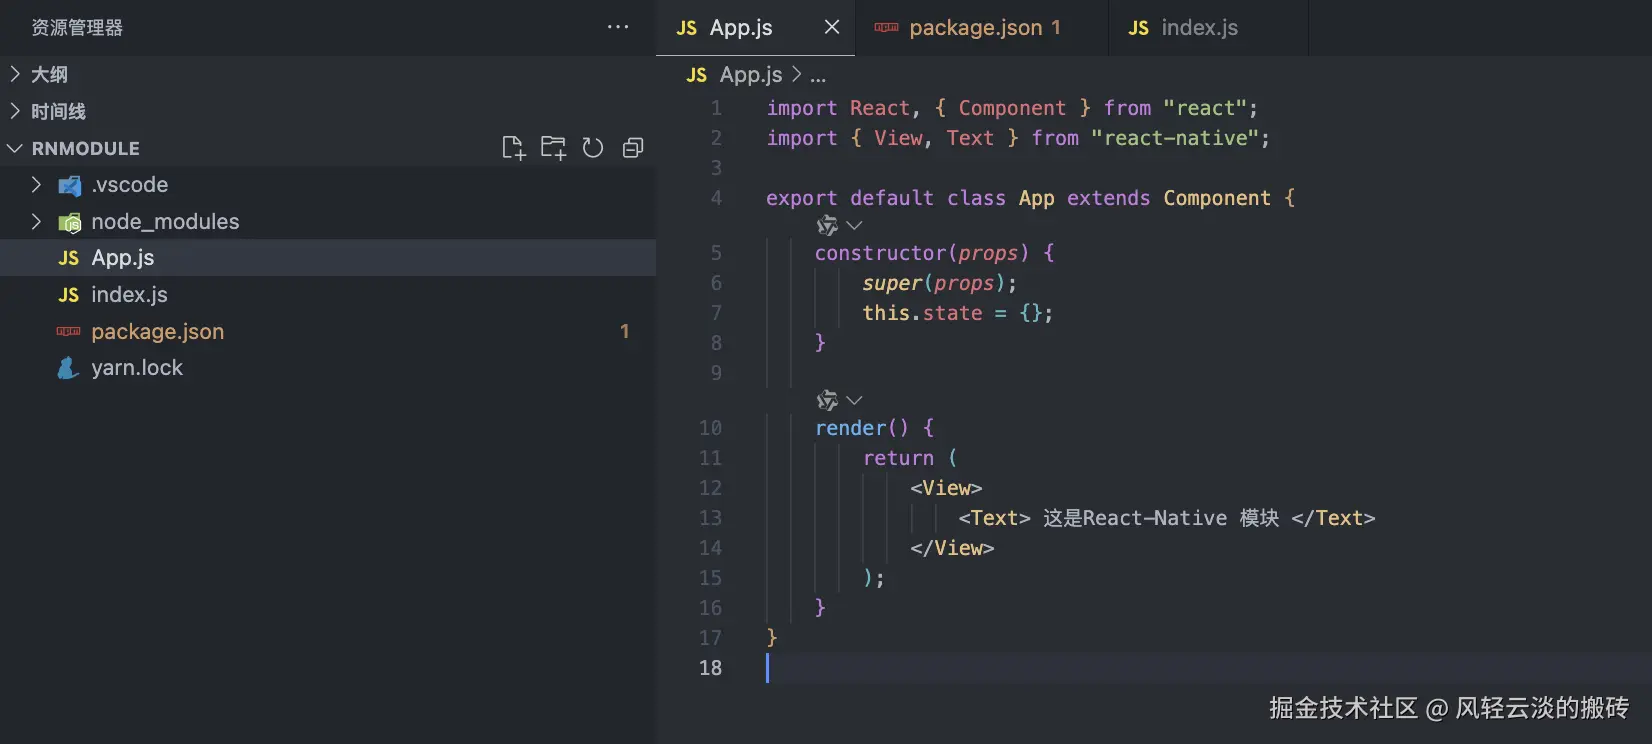The image size is (1652, 744).
Task: Click the node_modules folder icon
Action: coord(69,222)
